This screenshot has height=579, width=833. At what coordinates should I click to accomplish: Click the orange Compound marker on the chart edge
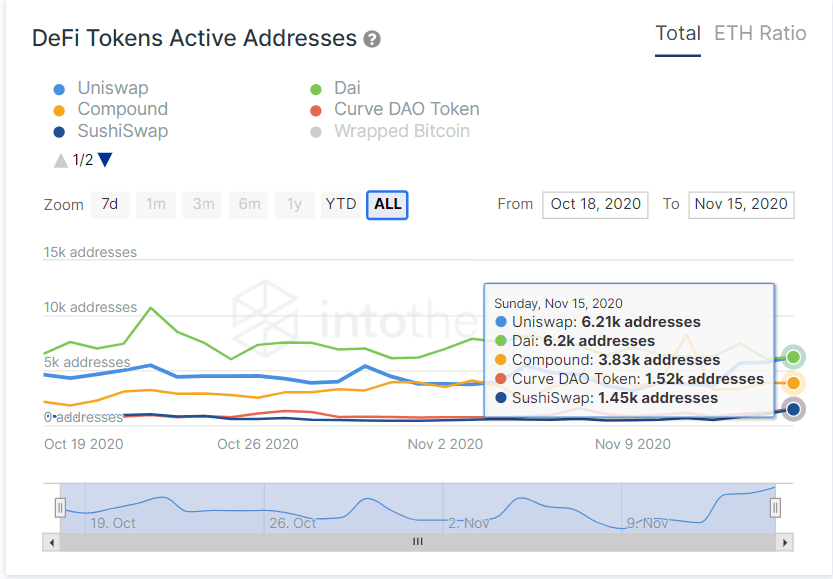[x=793, y=382]
